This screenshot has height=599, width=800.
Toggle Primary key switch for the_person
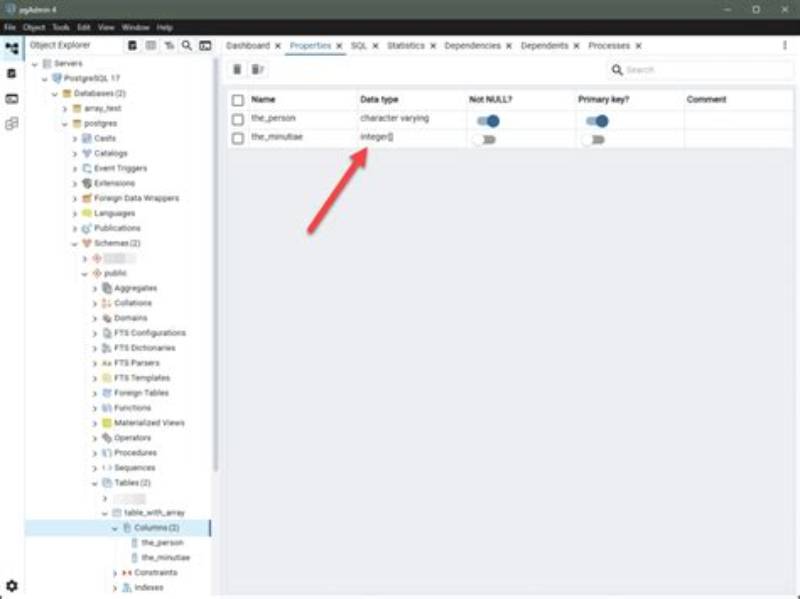(x=597, y=121)
